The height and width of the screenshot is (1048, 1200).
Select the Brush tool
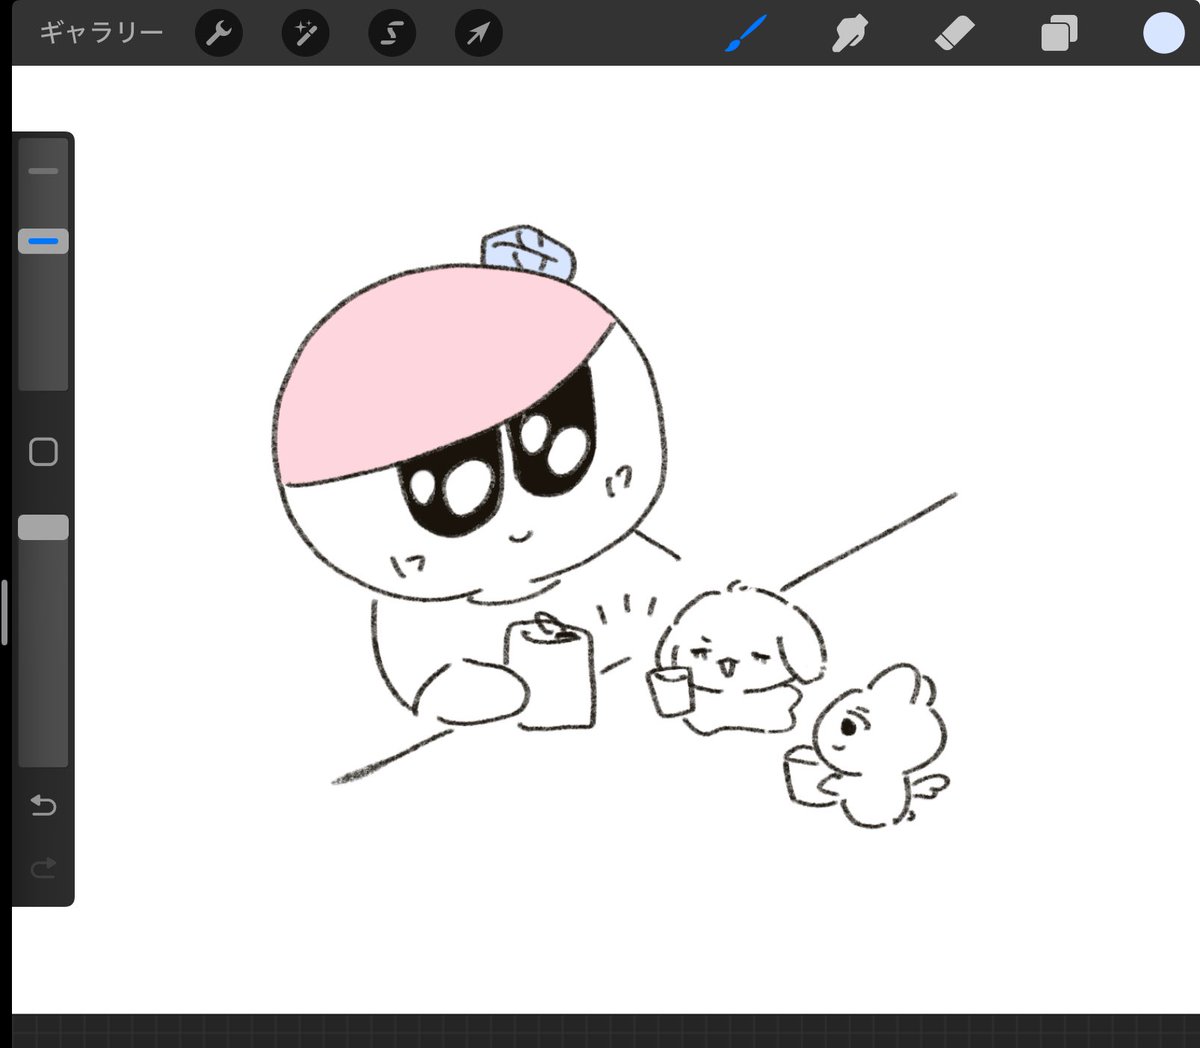pyautogui.click(x=745, y=34)
